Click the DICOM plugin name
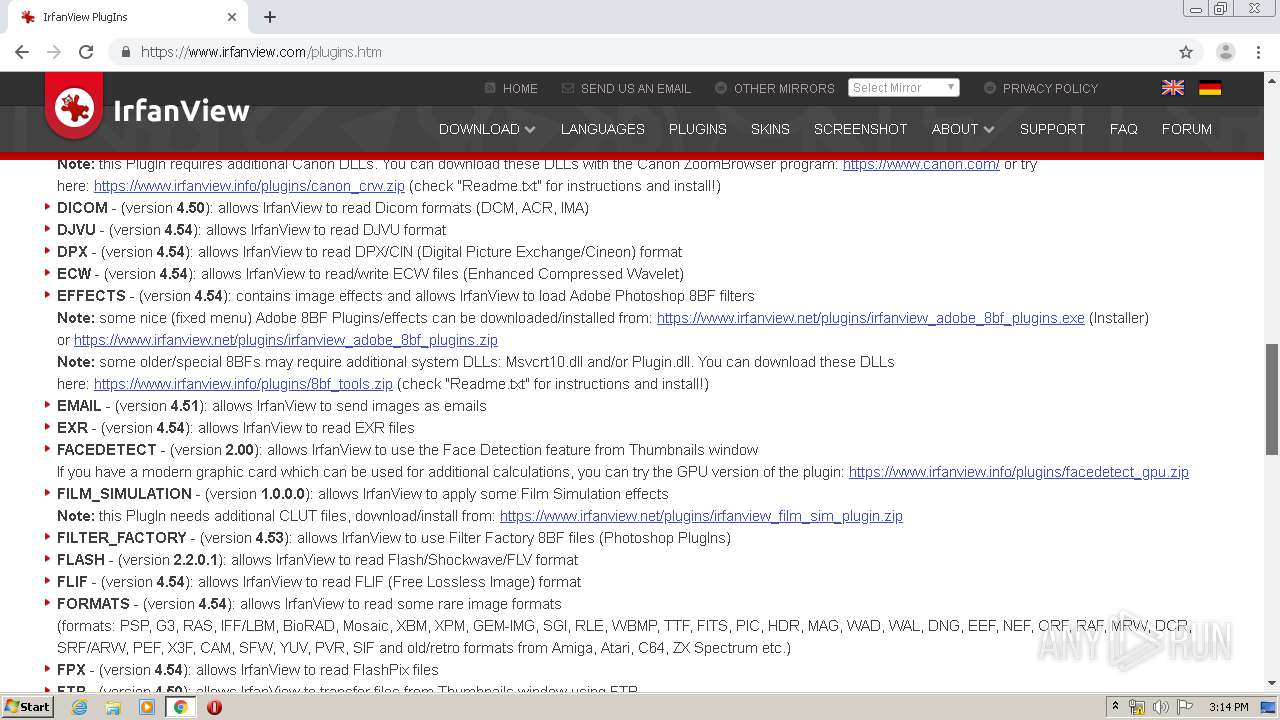Image resolution: width=1280 pixels, height=720 pixels. [x=82, y=208]
